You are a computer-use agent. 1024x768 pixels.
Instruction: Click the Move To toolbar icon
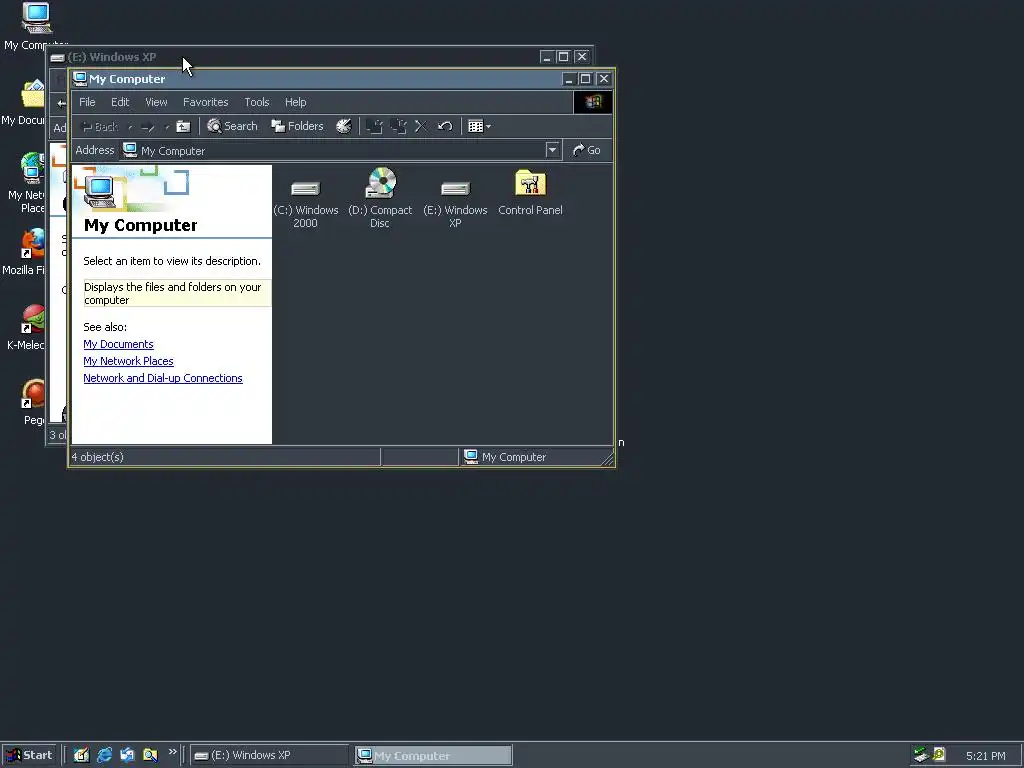tap(374, 126)
